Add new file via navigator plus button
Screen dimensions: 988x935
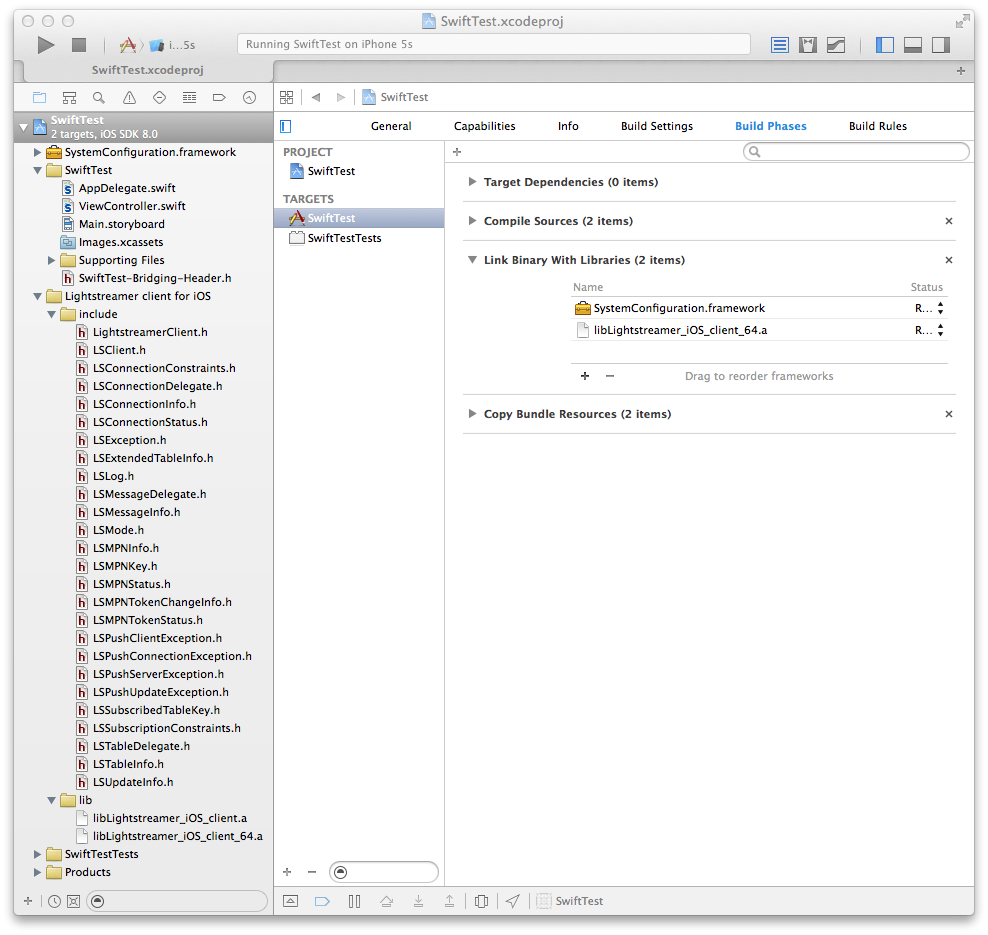tap(28, 901)
